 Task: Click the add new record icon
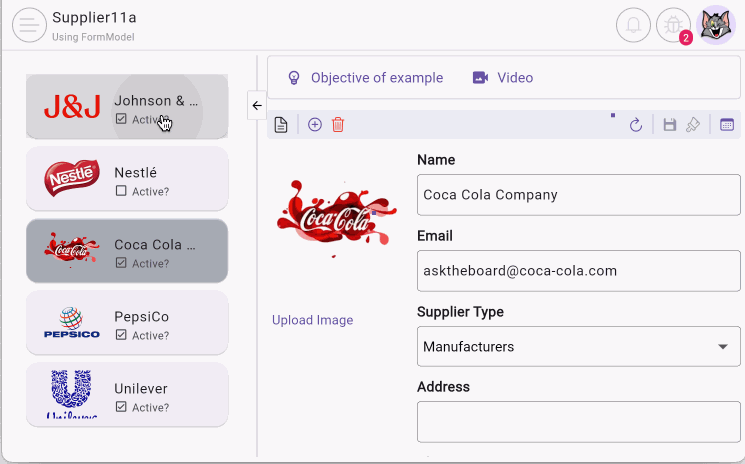pos(315,125)
